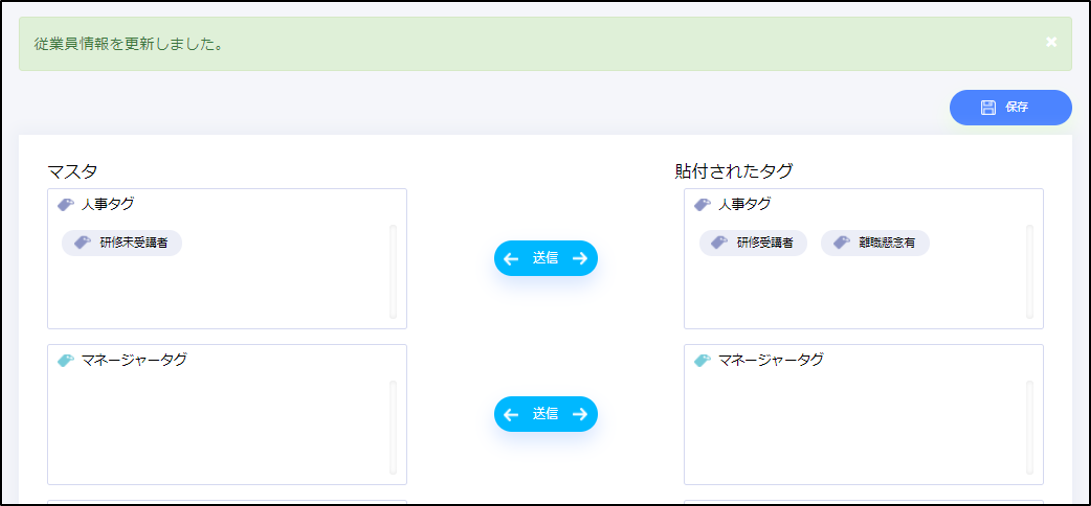Click the floppy disk save icon
1091x506 pixels.
[x=988, y=107]
